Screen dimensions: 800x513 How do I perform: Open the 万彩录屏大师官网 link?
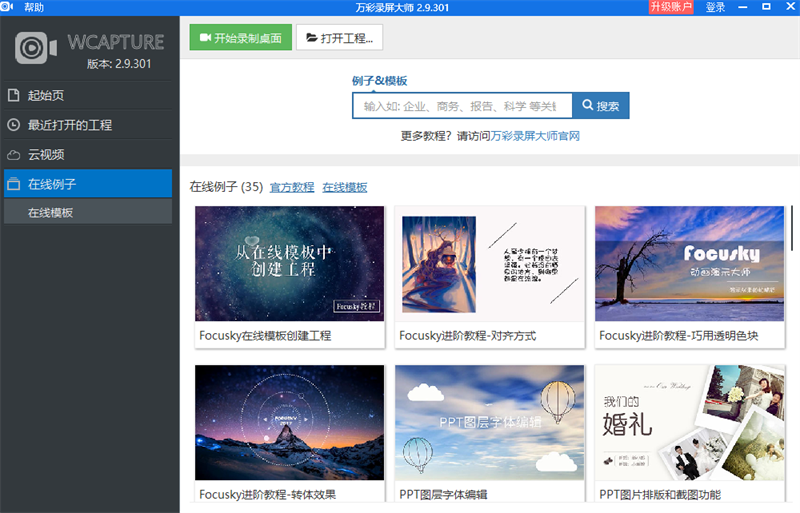535,136
